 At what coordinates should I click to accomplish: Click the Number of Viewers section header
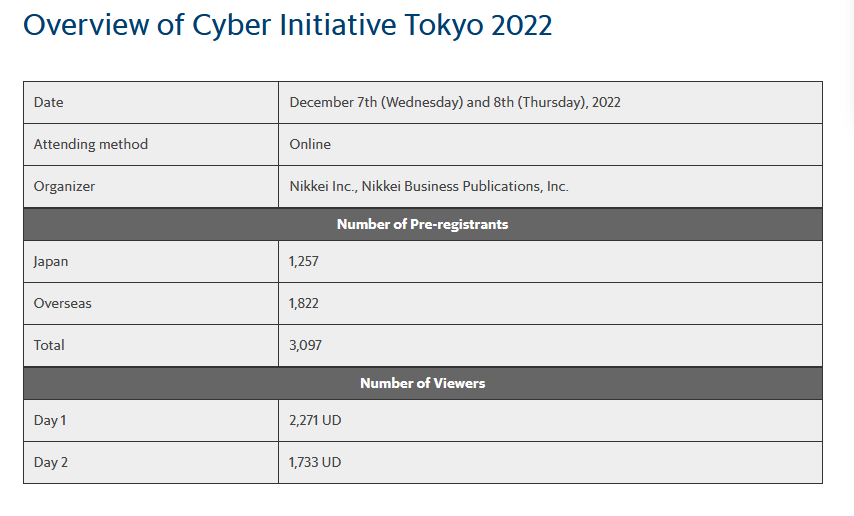[422, 383]
